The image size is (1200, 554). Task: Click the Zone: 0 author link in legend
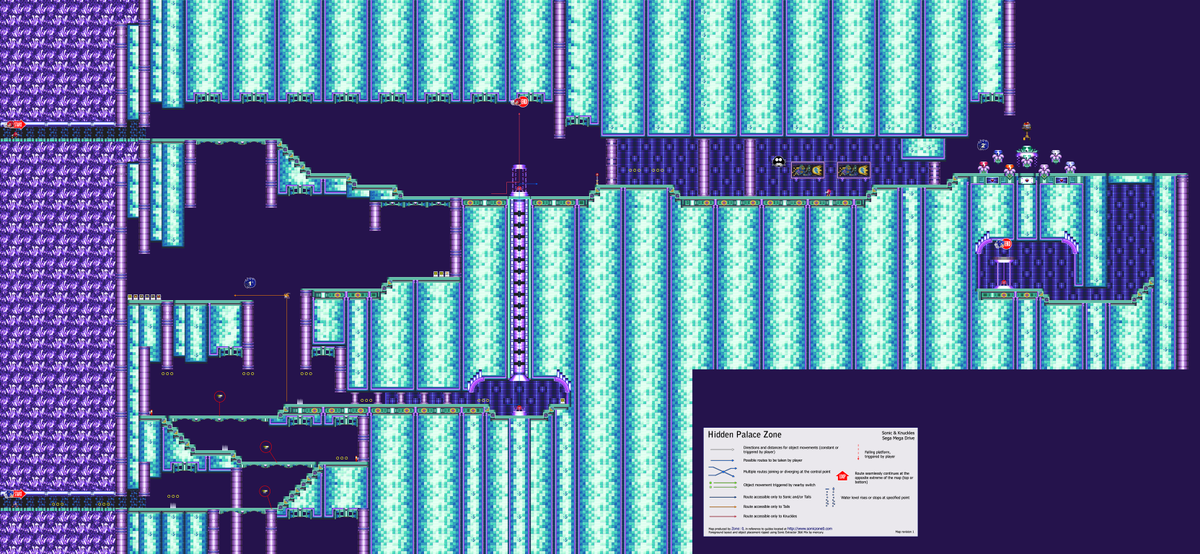click(738, 528)
